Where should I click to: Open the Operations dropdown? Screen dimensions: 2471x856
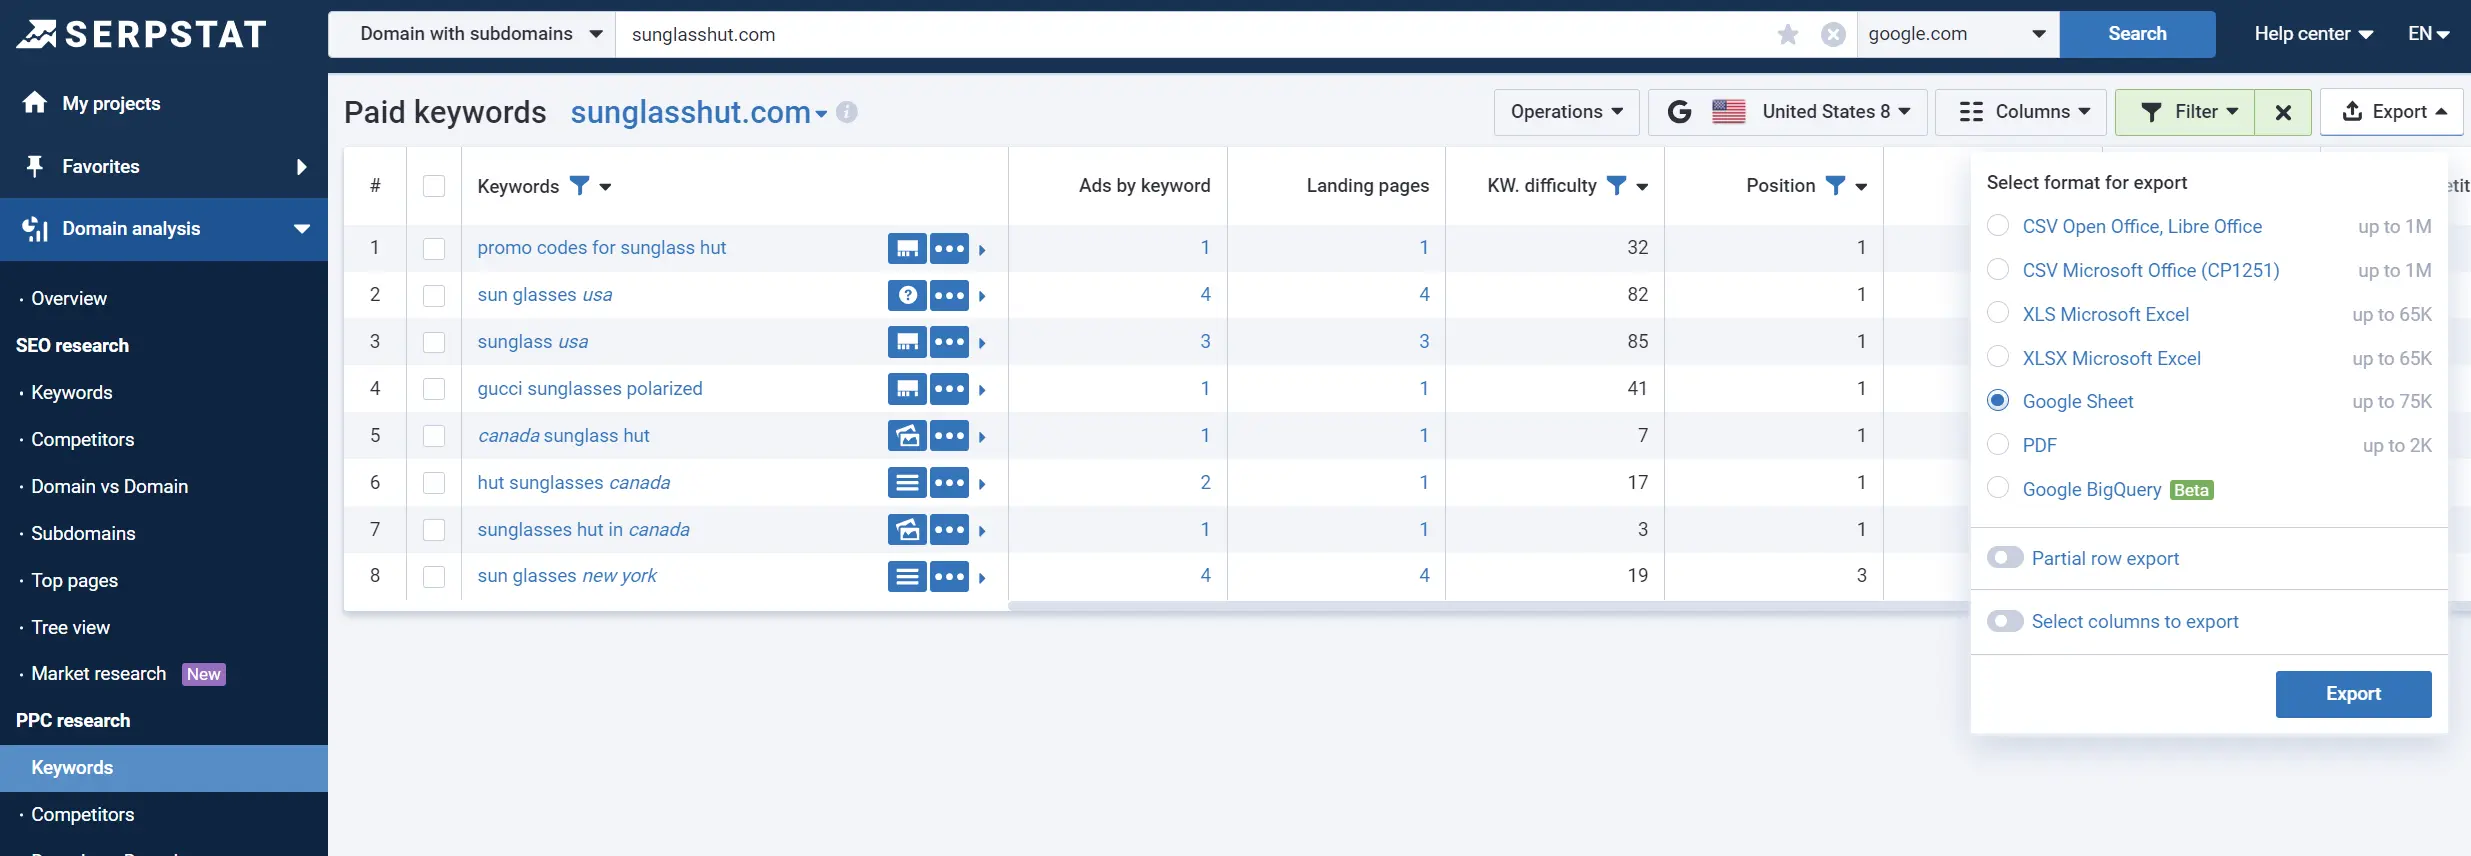click(1566, 112)
